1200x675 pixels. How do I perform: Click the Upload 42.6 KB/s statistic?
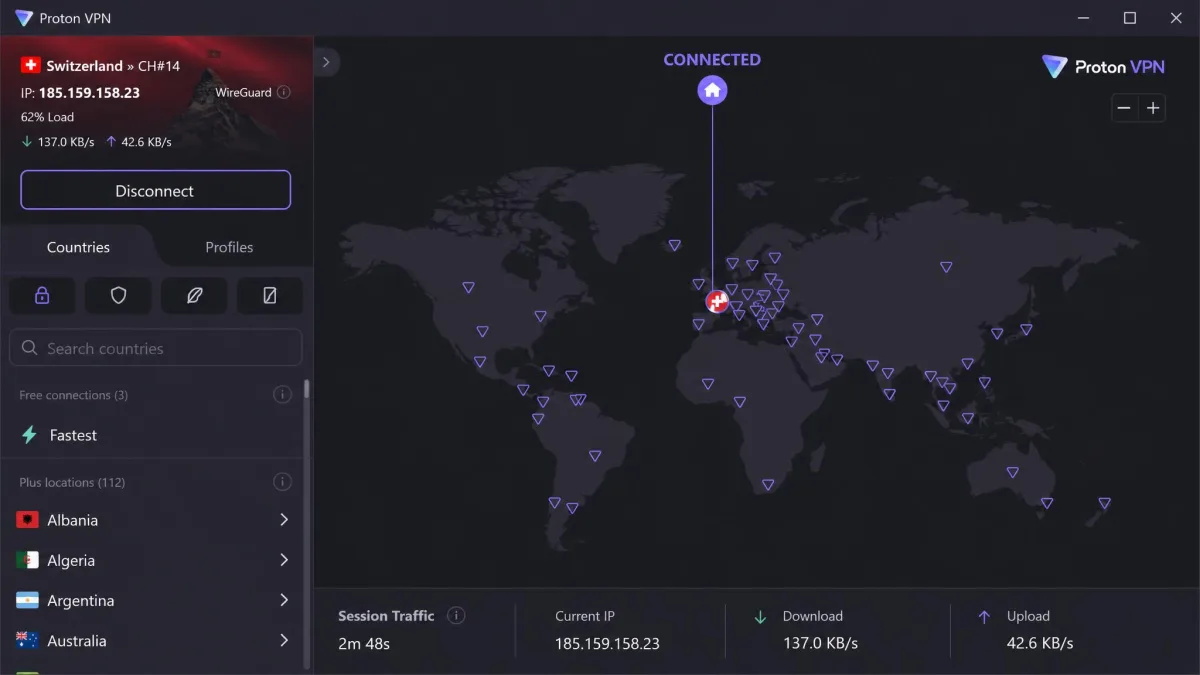point(1040,643)
